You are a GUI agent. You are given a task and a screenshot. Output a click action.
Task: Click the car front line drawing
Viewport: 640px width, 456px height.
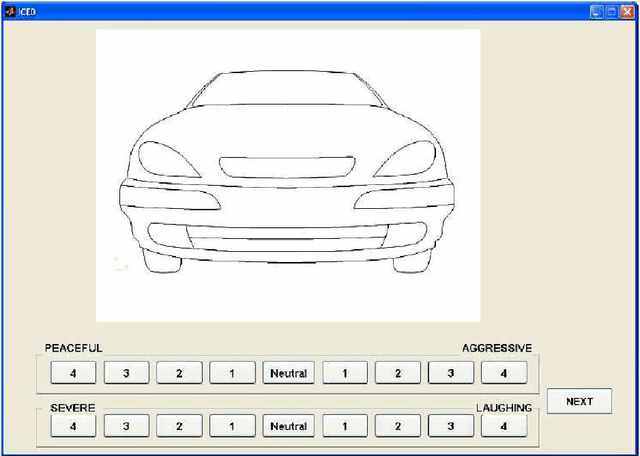point(288,176)
